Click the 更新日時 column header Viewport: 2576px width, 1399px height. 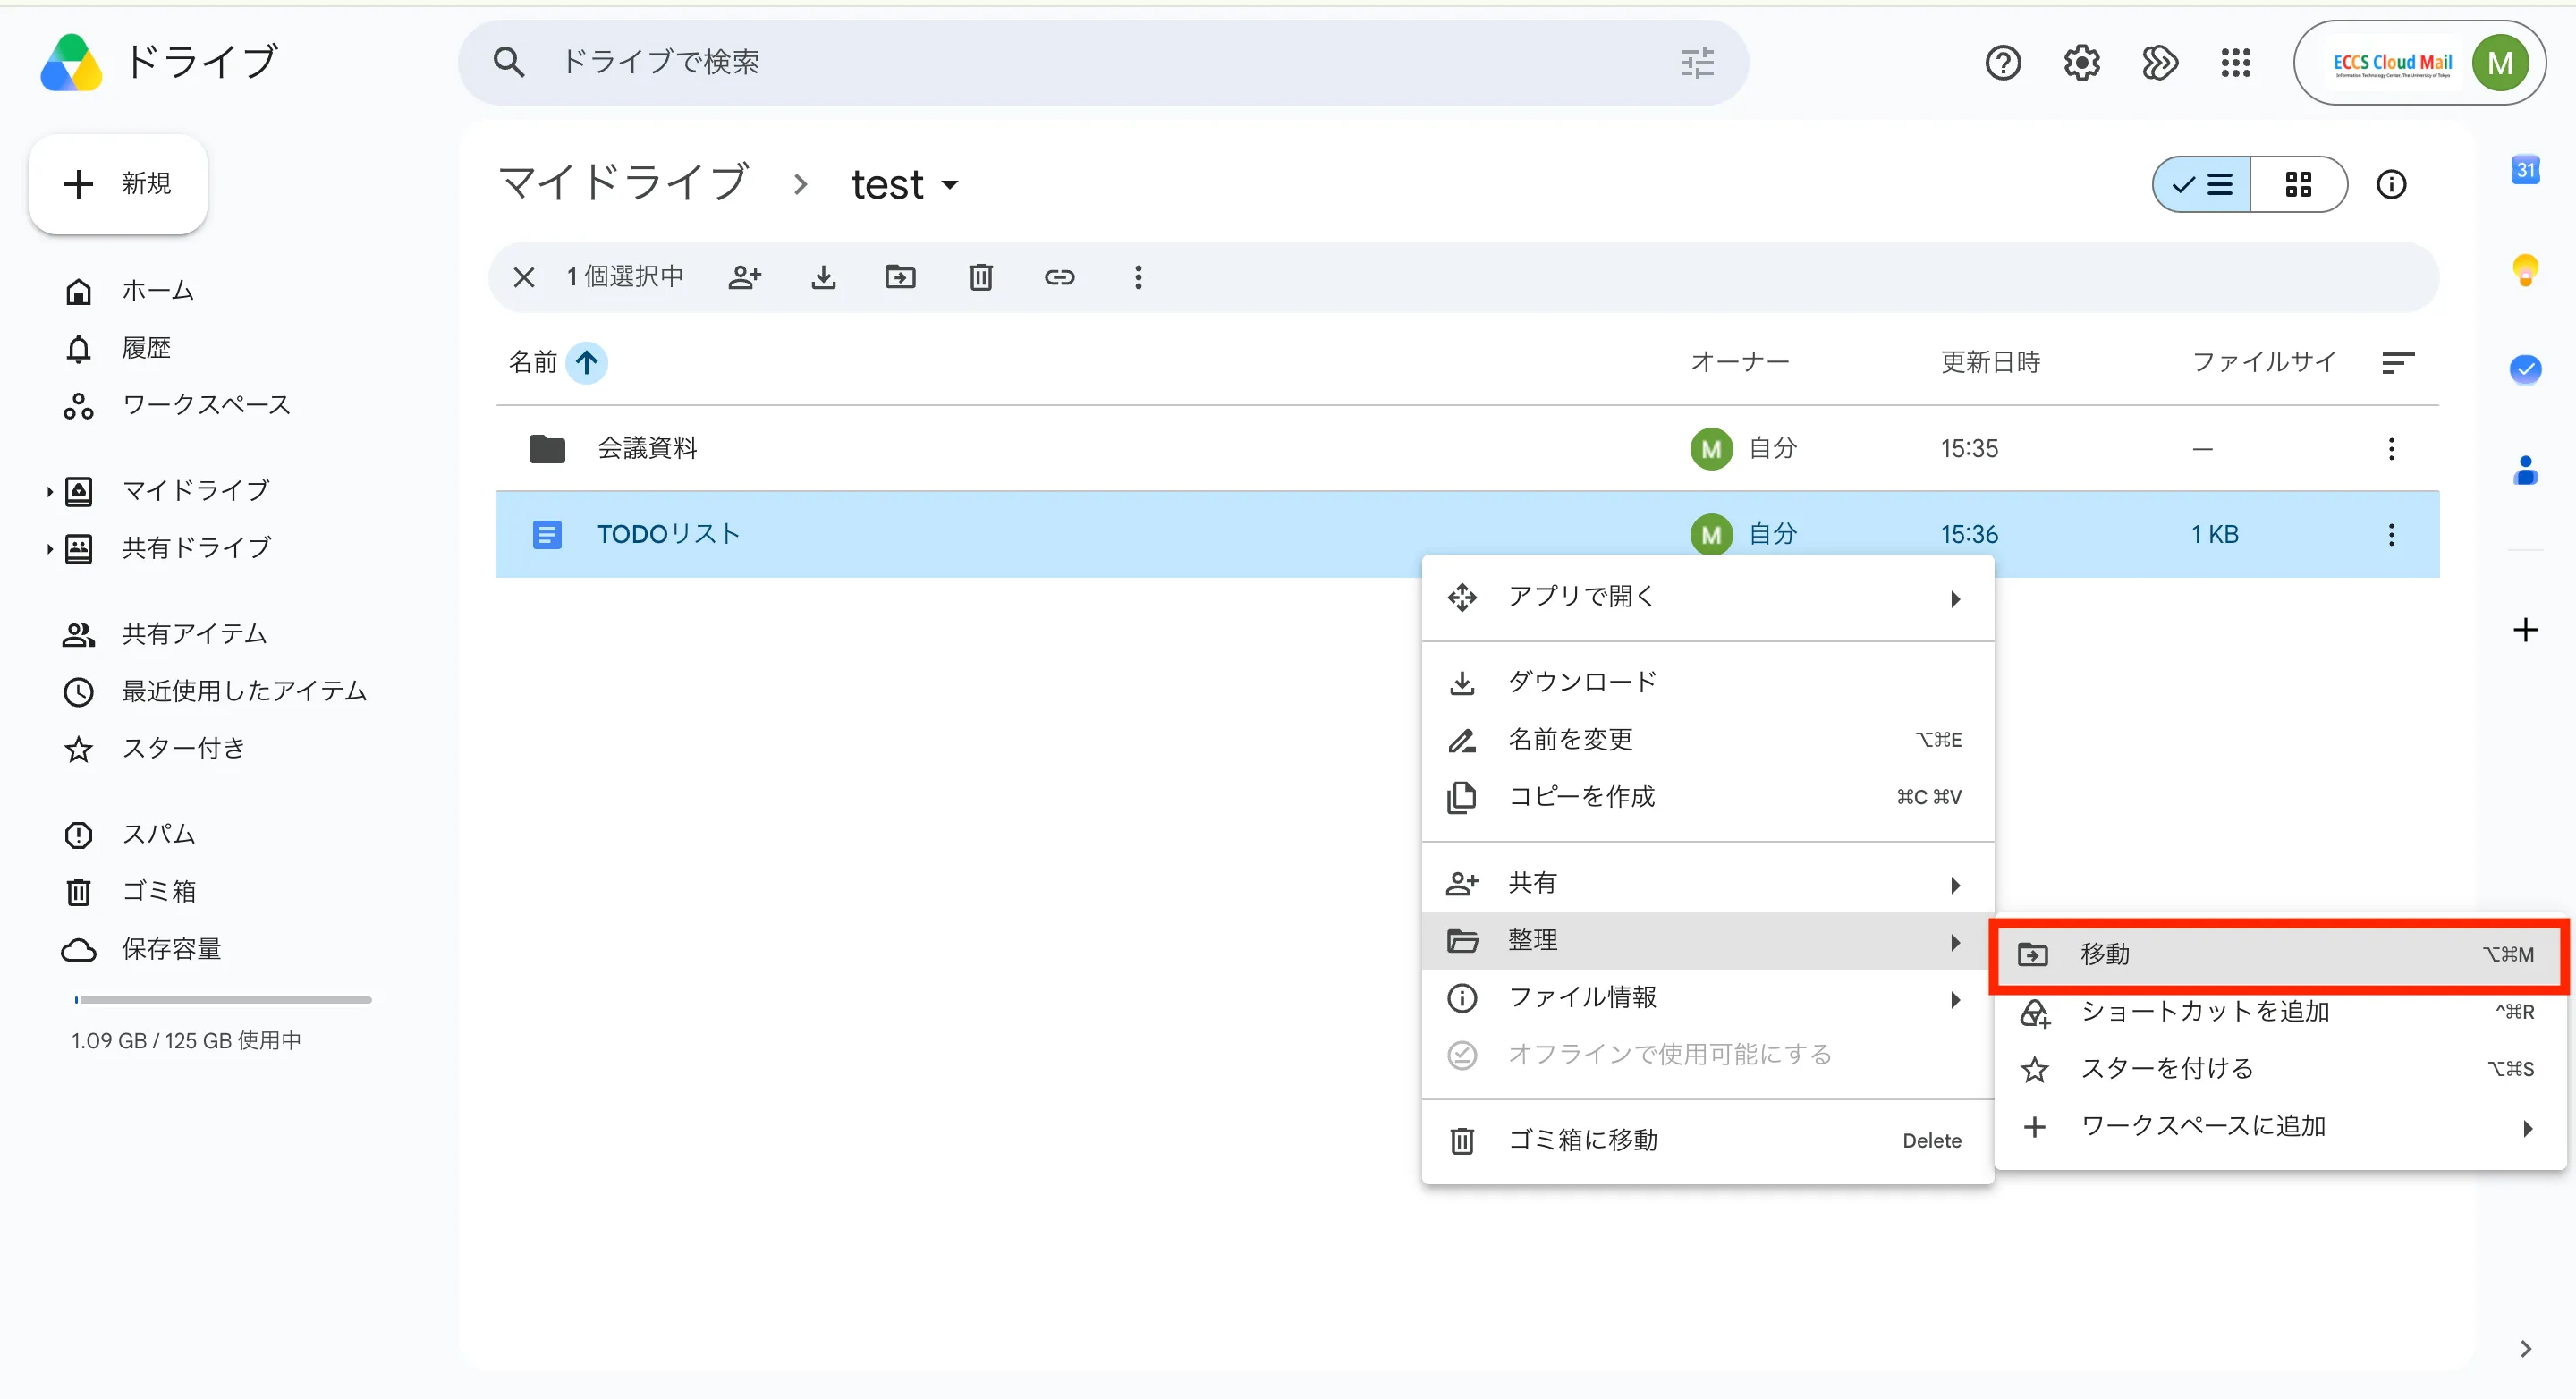point(1990,362)
